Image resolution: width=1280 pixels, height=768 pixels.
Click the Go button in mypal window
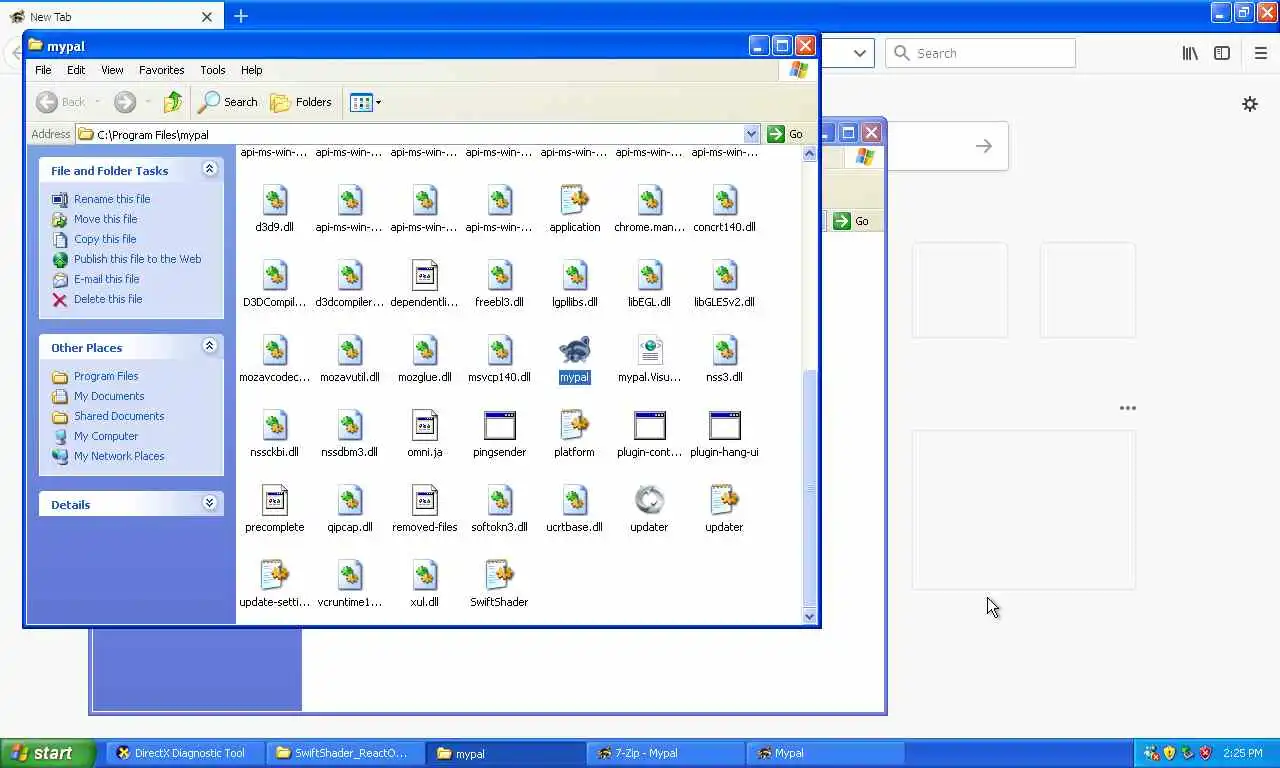[x=786, y=134]
